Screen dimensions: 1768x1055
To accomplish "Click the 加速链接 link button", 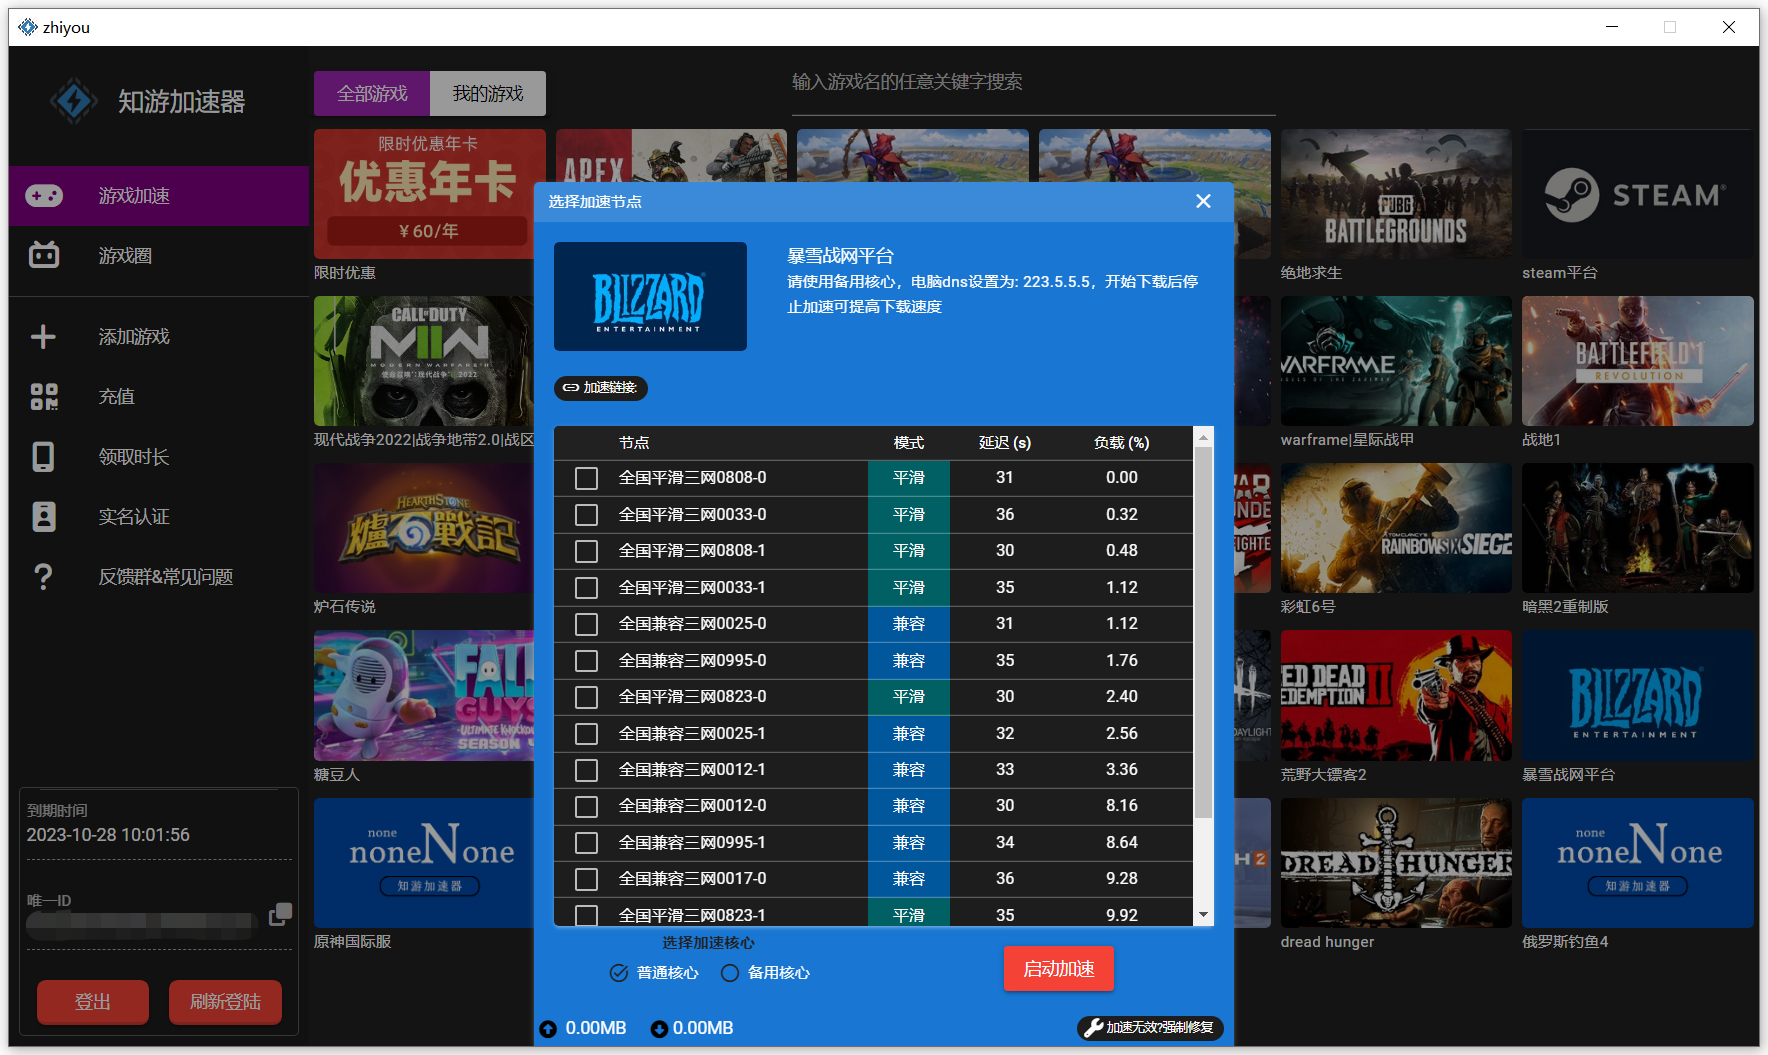I will [600, 388].
